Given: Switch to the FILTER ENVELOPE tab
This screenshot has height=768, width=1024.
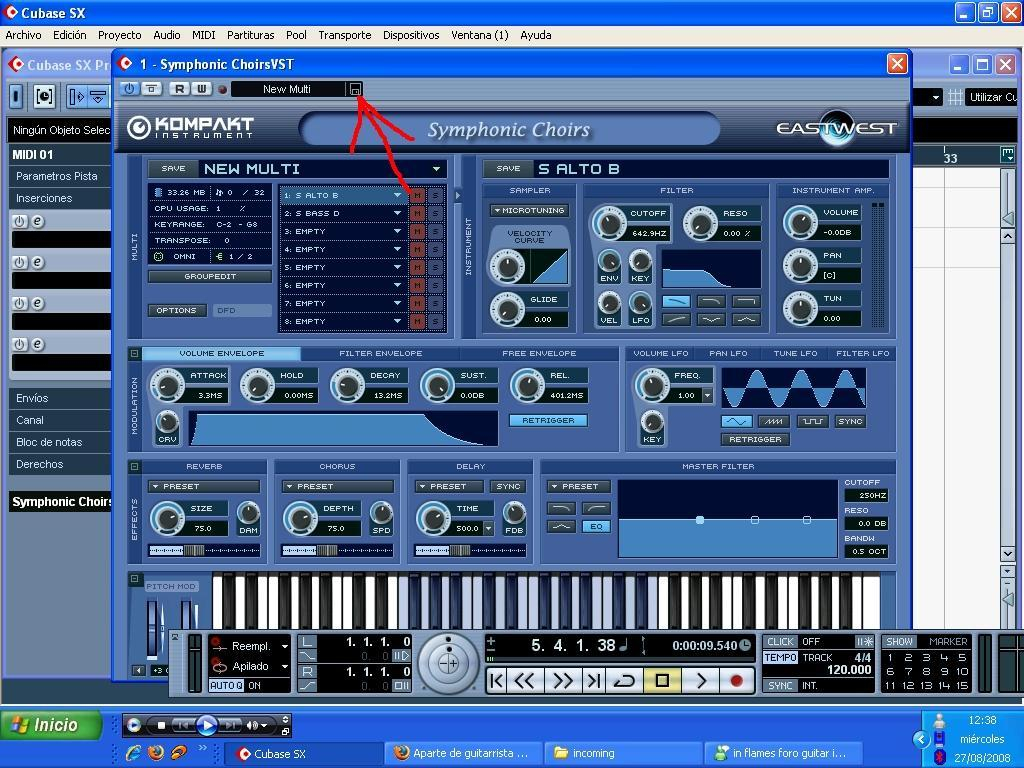Looking at the screenshot, I should 381,353.
